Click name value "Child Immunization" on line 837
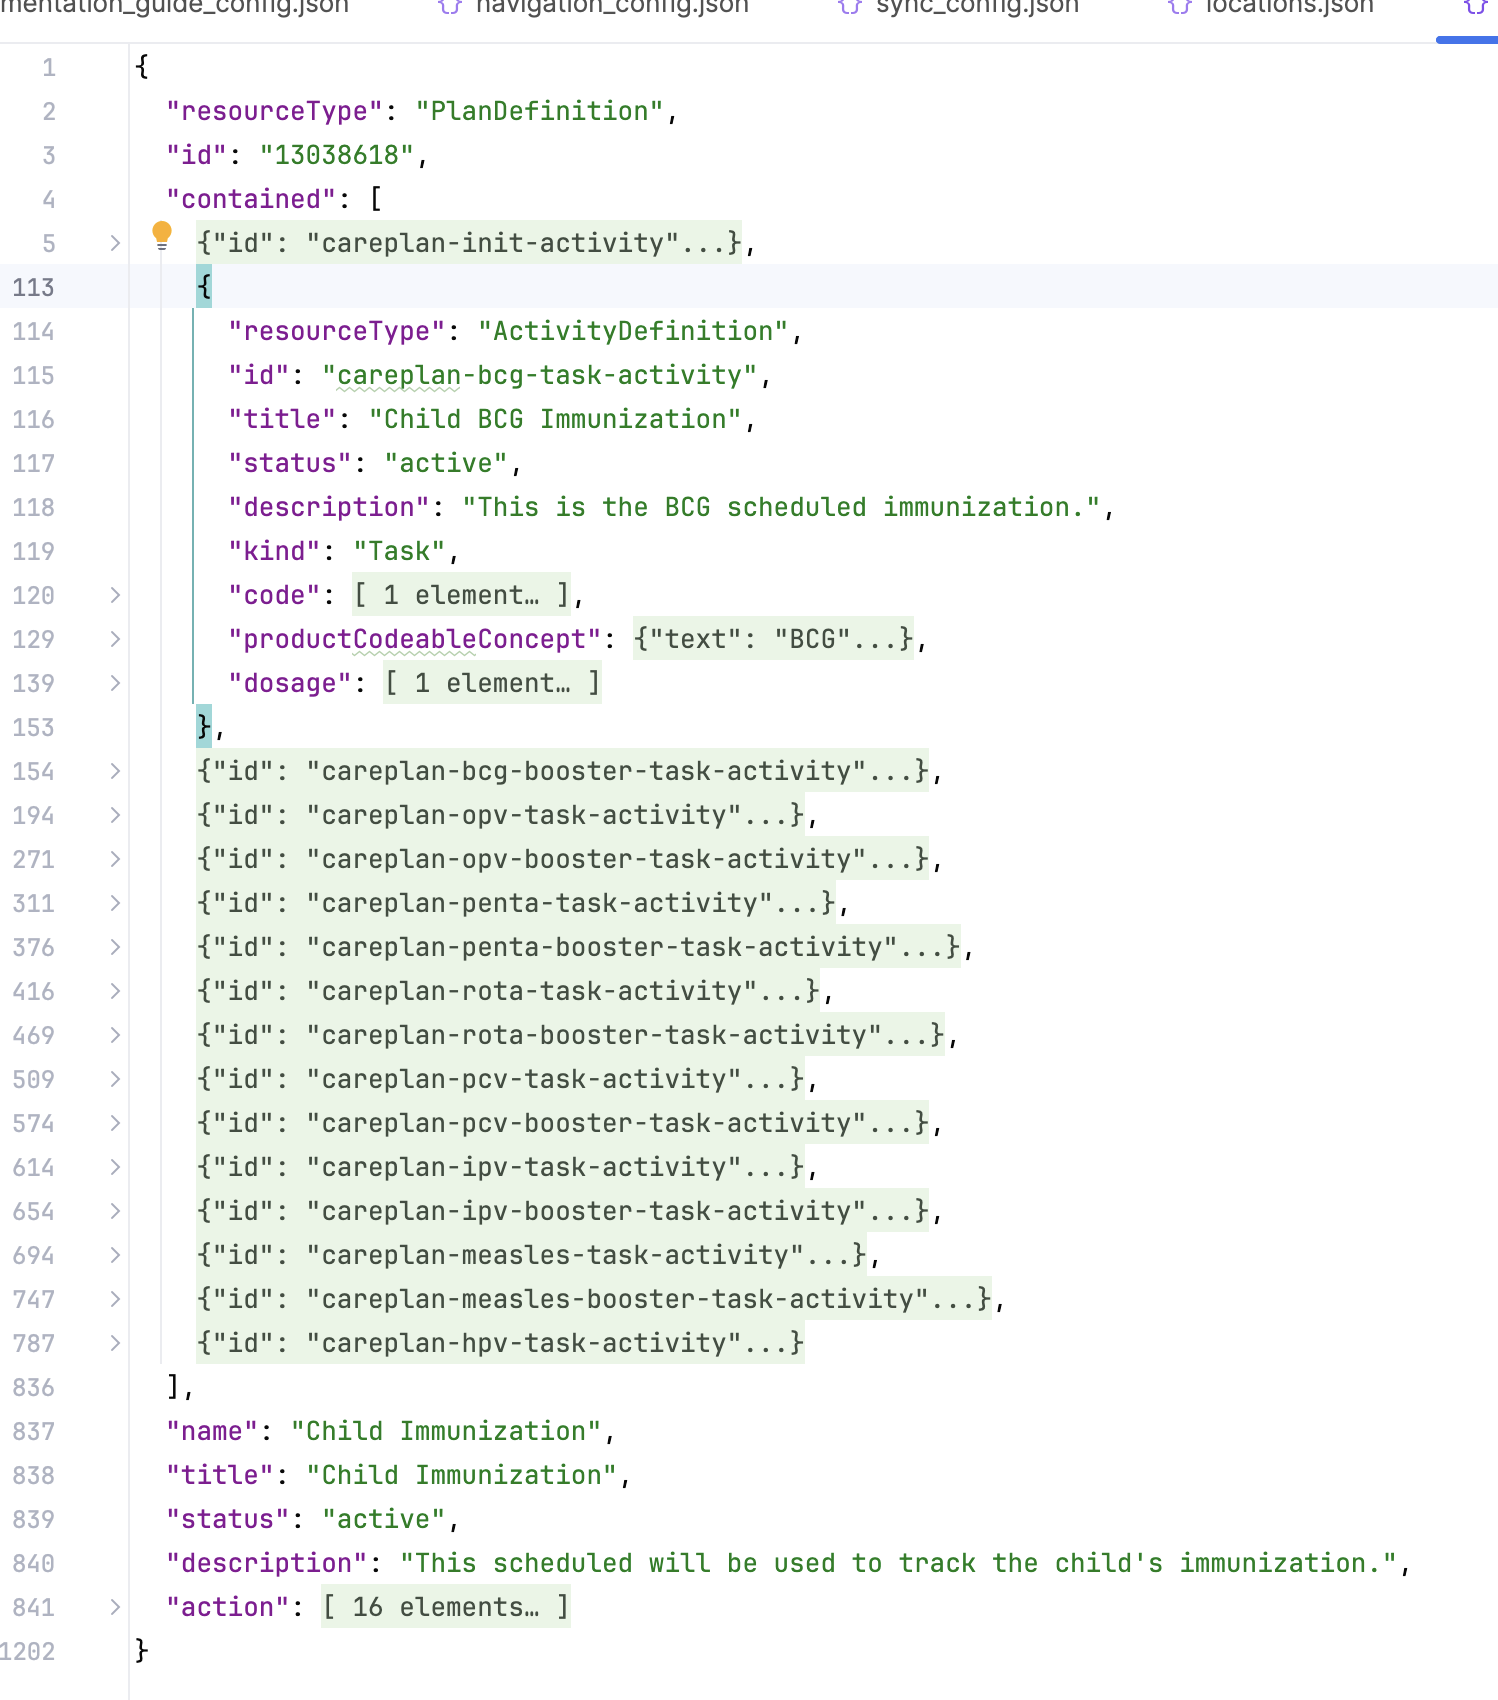 pyautogui.click(x=446, y=1431)
